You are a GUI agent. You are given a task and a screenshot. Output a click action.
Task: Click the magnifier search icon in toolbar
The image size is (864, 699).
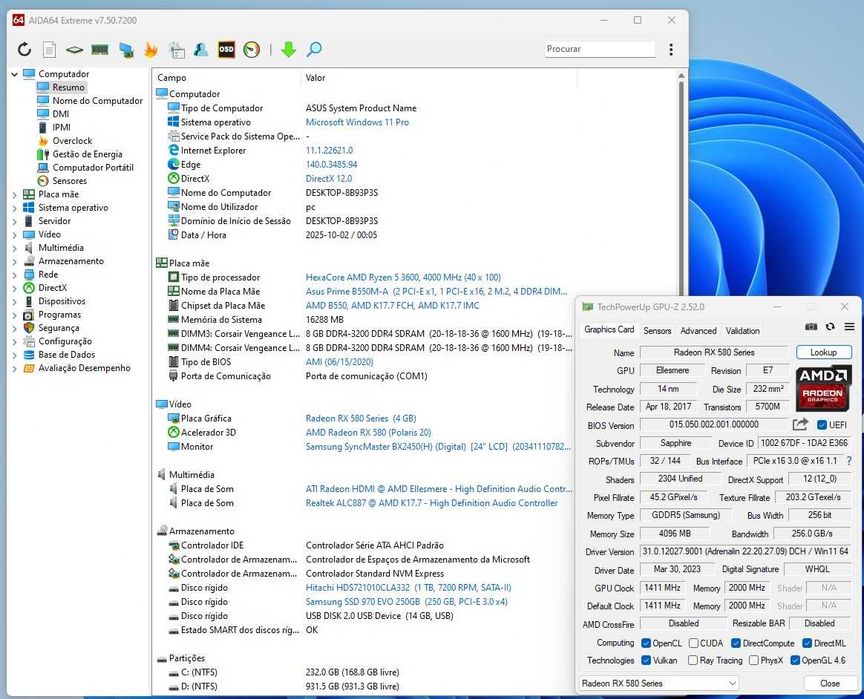coord(314,49)
